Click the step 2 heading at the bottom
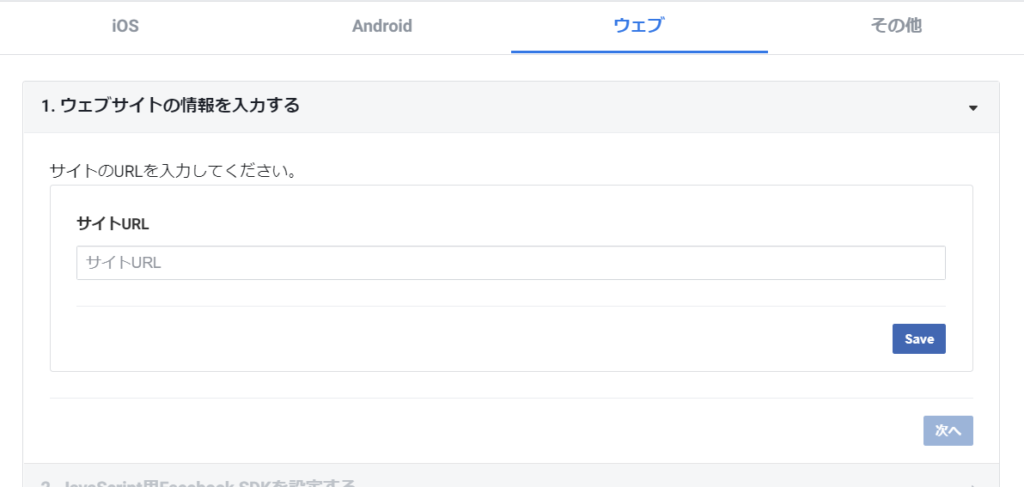The image size is (1024, 487). 199,482
